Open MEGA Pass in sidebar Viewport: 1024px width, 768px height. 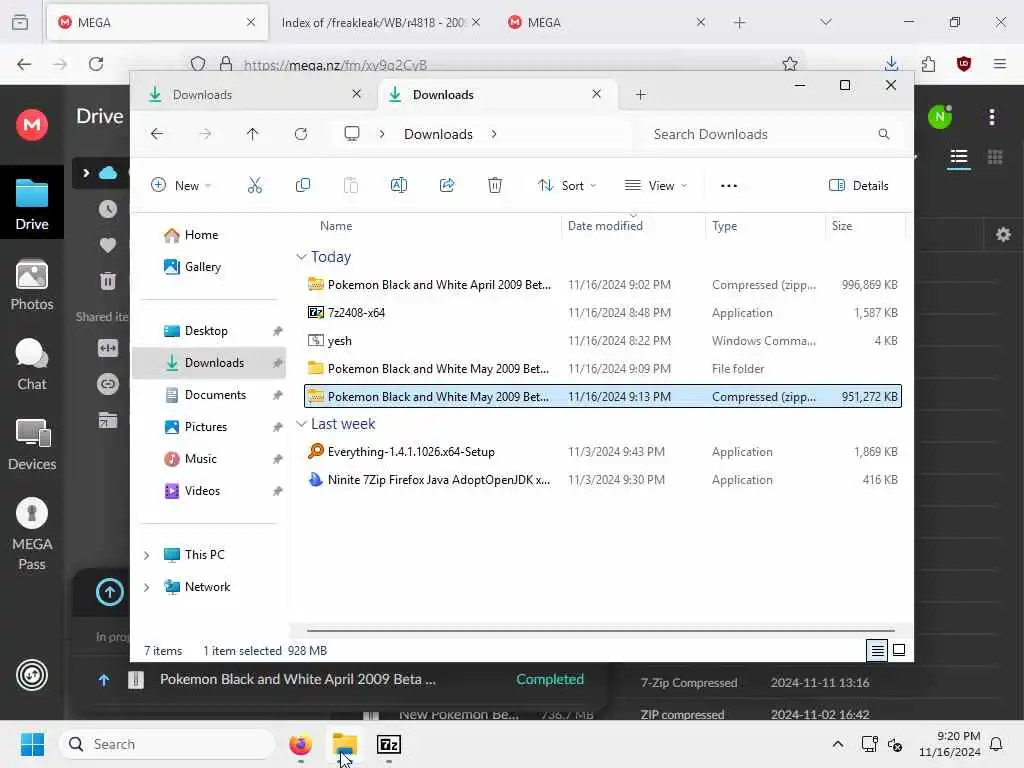coord(32,534)
